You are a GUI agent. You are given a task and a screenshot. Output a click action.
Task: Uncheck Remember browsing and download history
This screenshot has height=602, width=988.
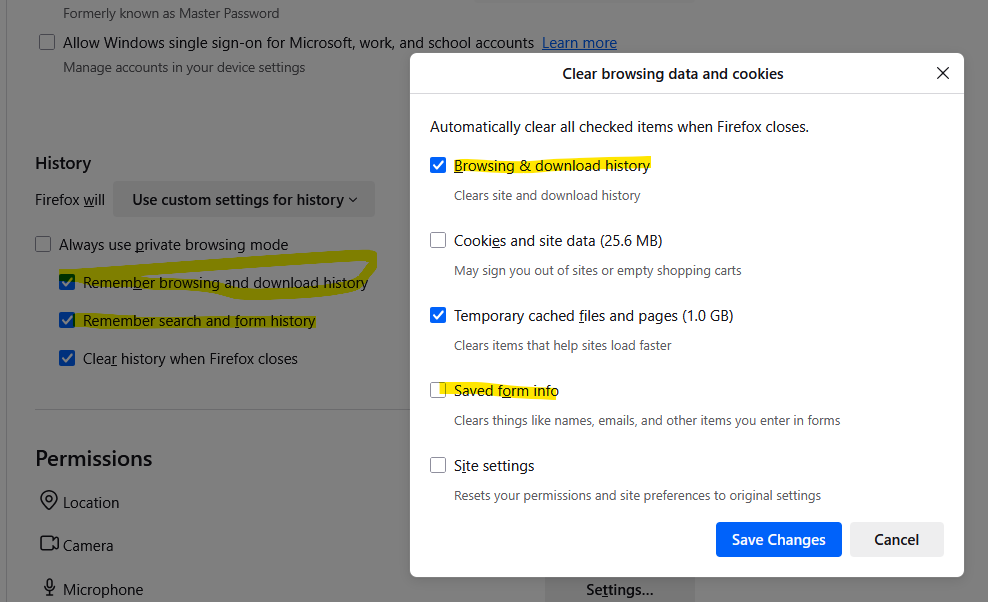point(67,282)
